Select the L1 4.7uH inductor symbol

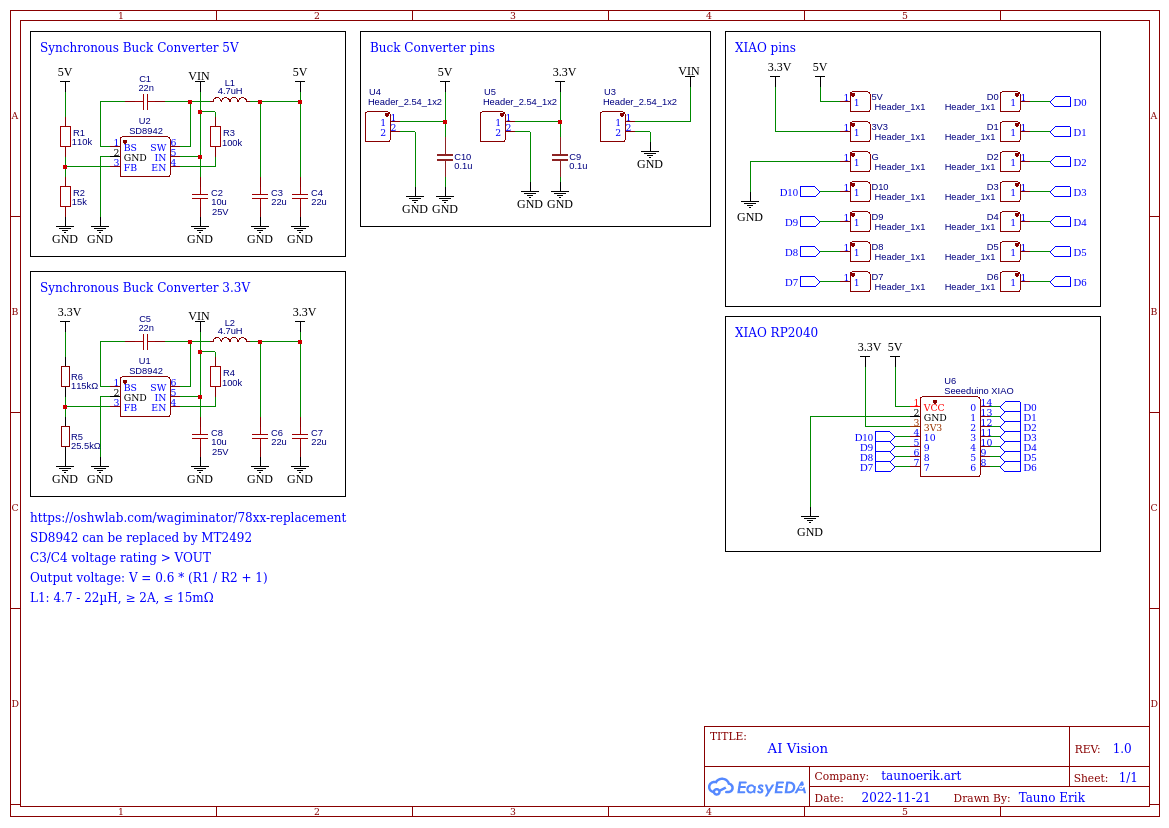[230, 101]
